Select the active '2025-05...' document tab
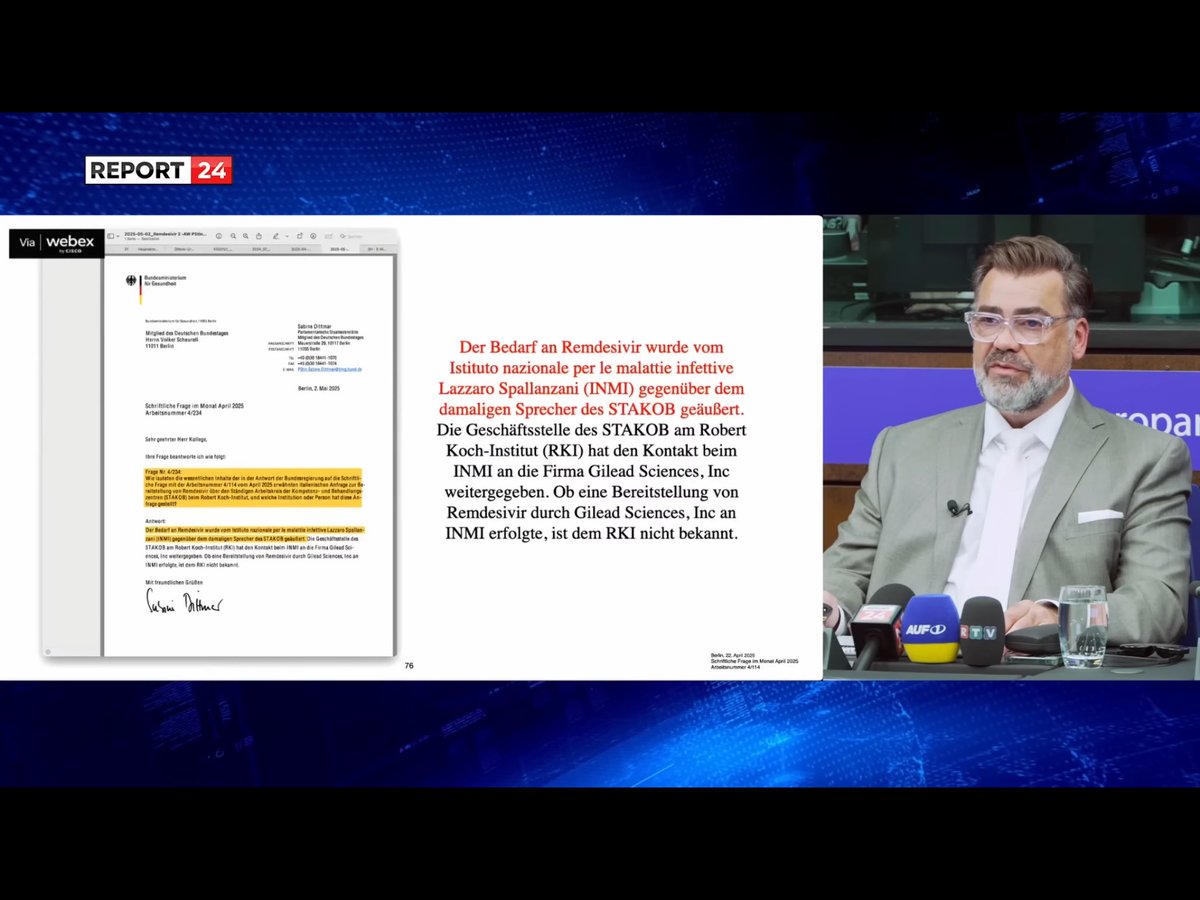 pyautogui.click(x=343, y=249)
